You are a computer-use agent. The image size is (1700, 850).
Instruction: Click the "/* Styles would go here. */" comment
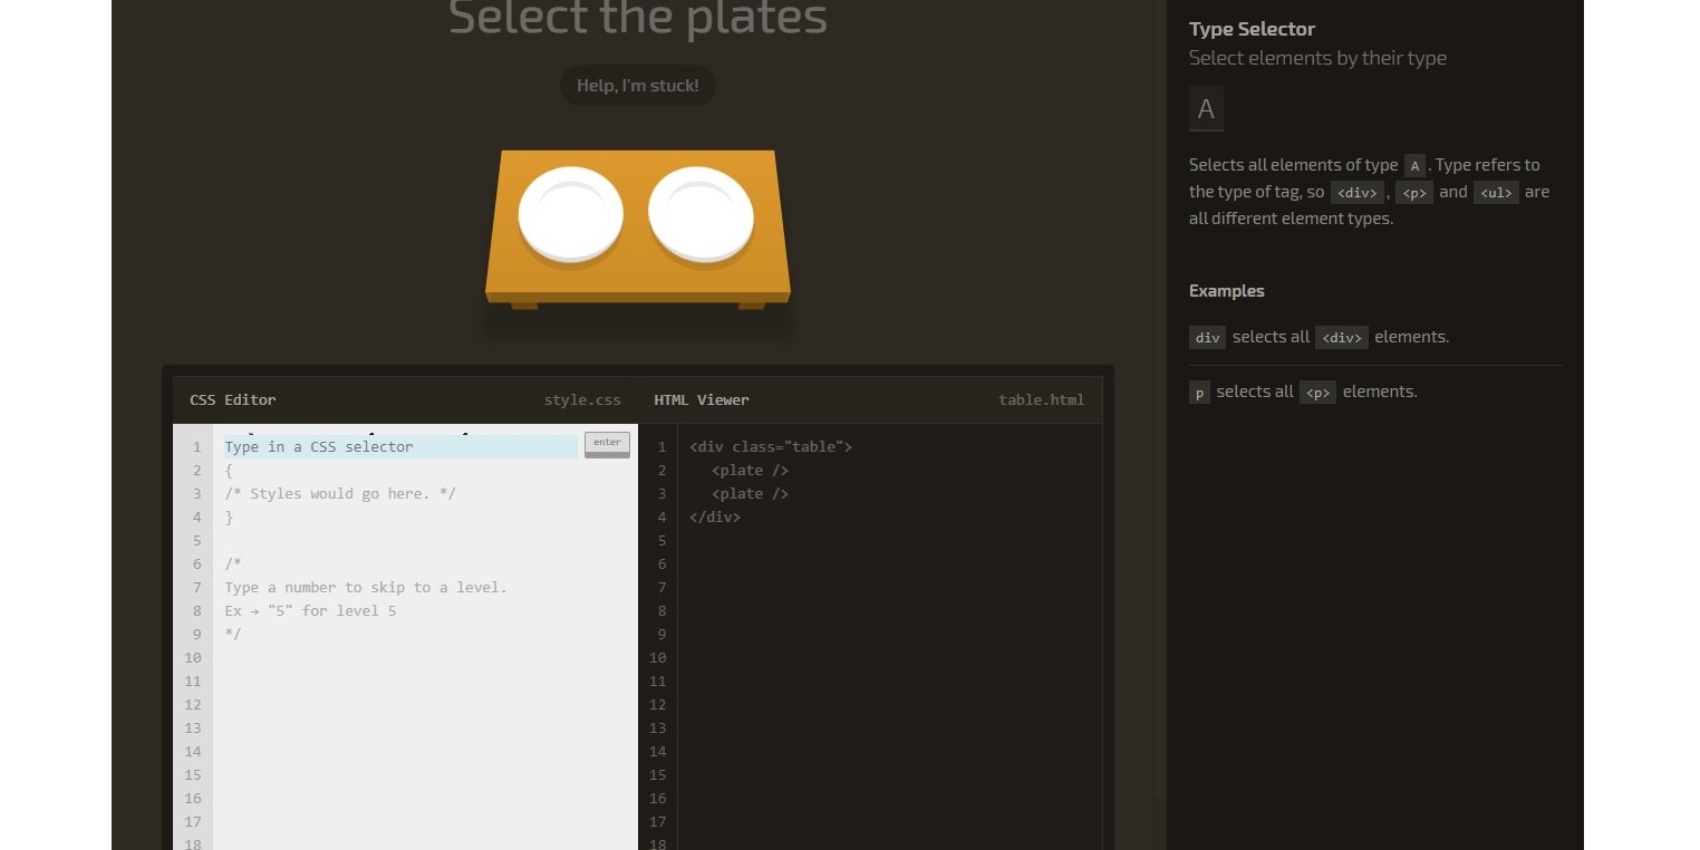click(x=340, y=494)
